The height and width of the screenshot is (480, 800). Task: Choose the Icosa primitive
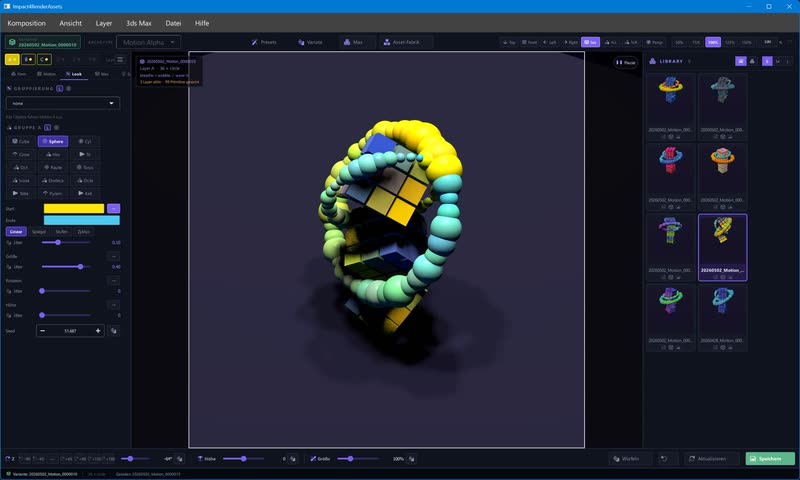click(21, 181)
